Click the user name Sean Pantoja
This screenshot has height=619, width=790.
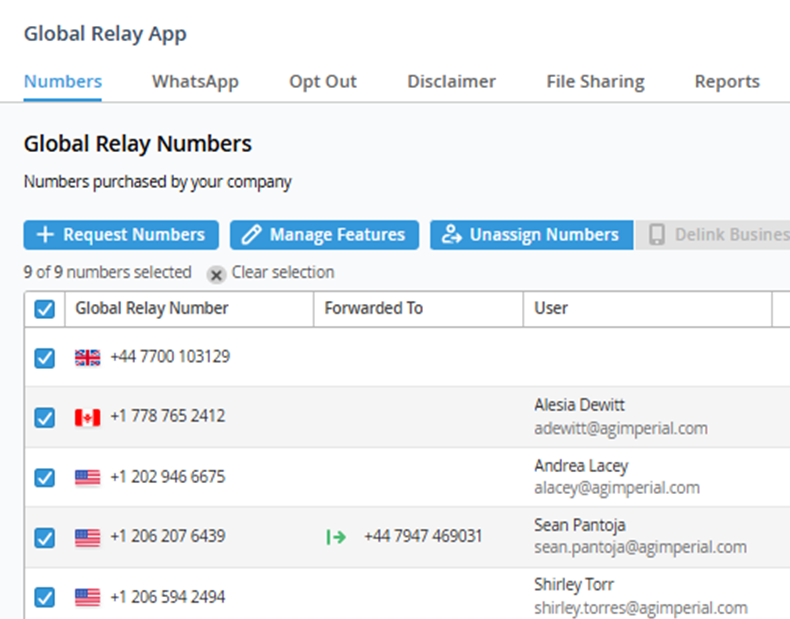click(x=579, y=525)
